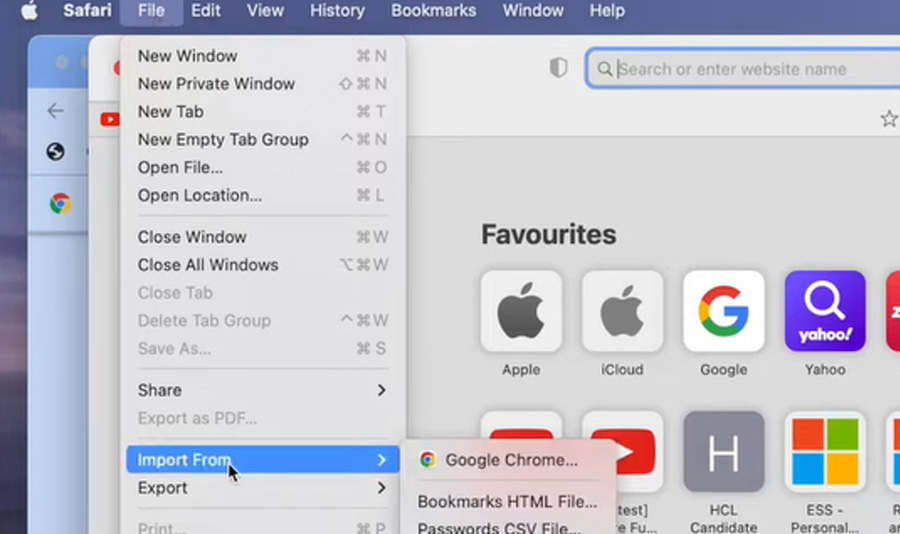Open the Apple favourite tile
900x534 pixels.
521,311
